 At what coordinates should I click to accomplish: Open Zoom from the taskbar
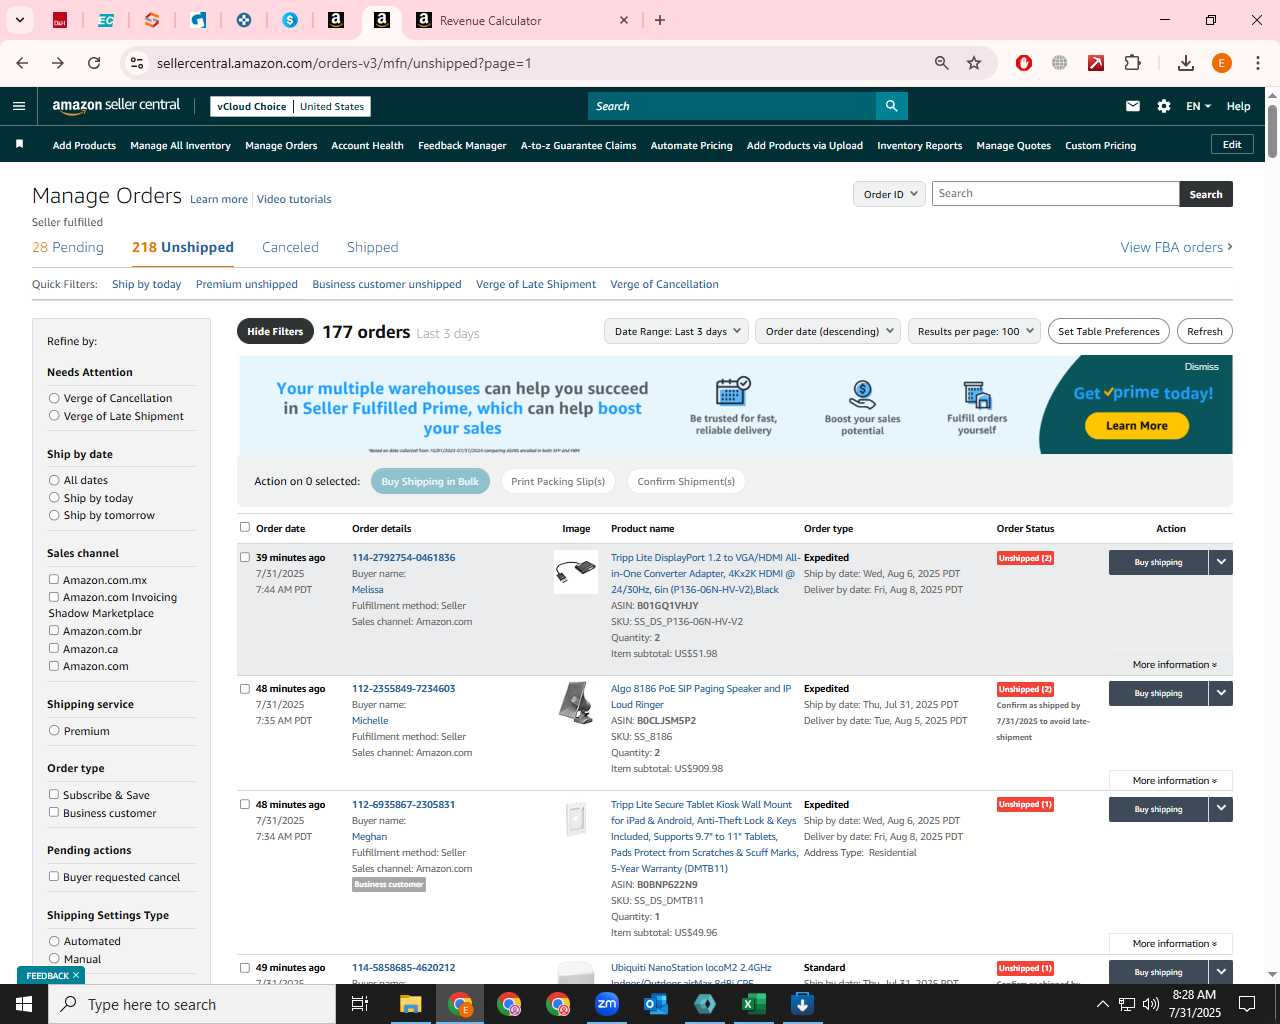coord(607,1004)
